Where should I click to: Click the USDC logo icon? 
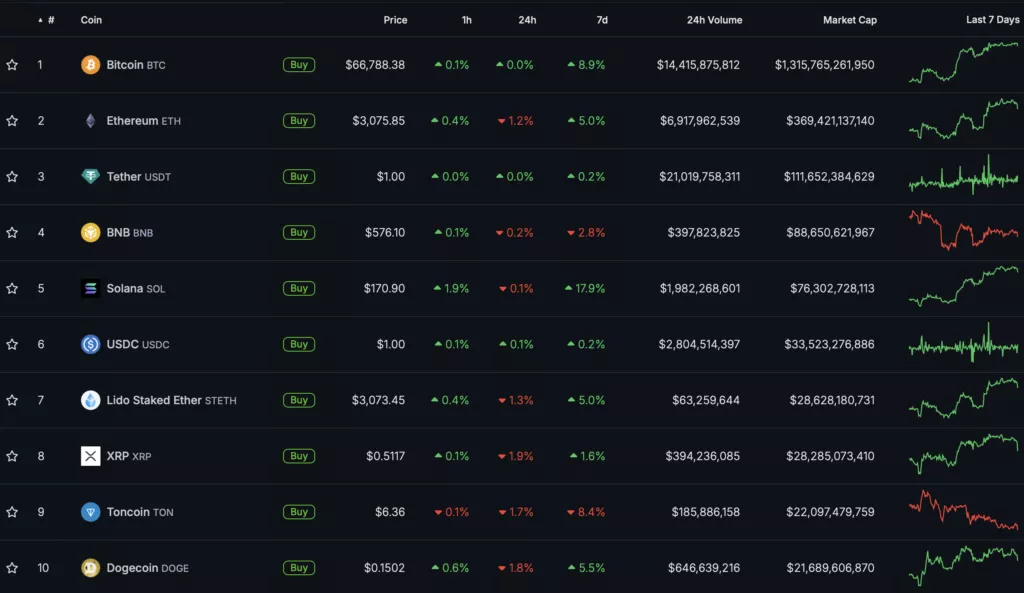coord(90,344)
